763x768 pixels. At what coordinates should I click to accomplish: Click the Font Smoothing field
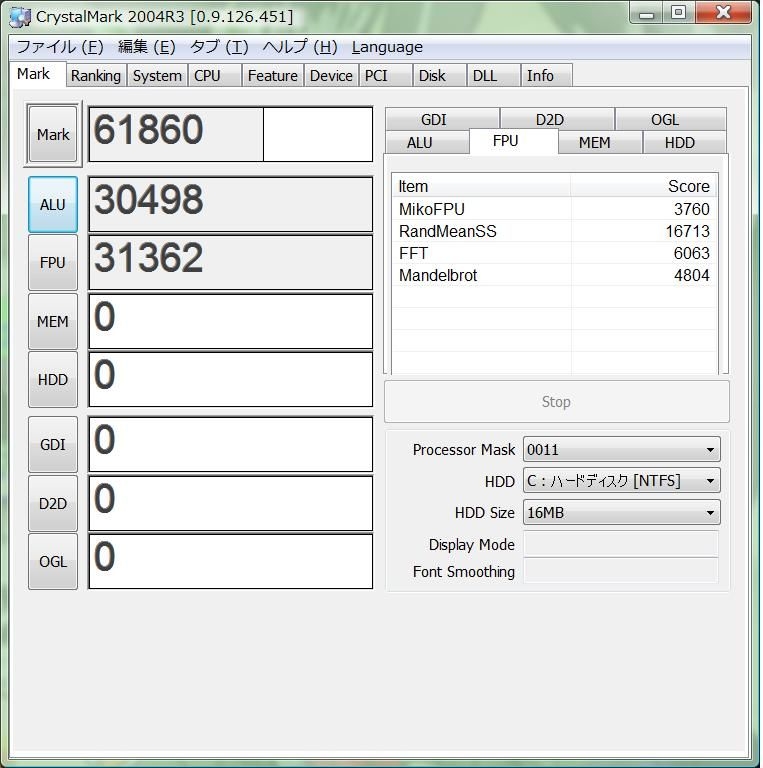621,571
